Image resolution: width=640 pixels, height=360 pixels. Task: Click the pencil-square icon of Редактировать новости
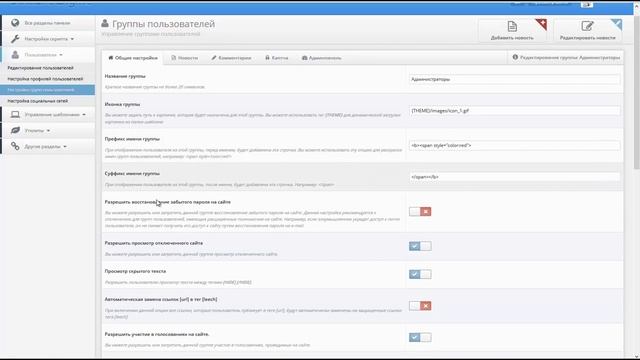point(587,27)
